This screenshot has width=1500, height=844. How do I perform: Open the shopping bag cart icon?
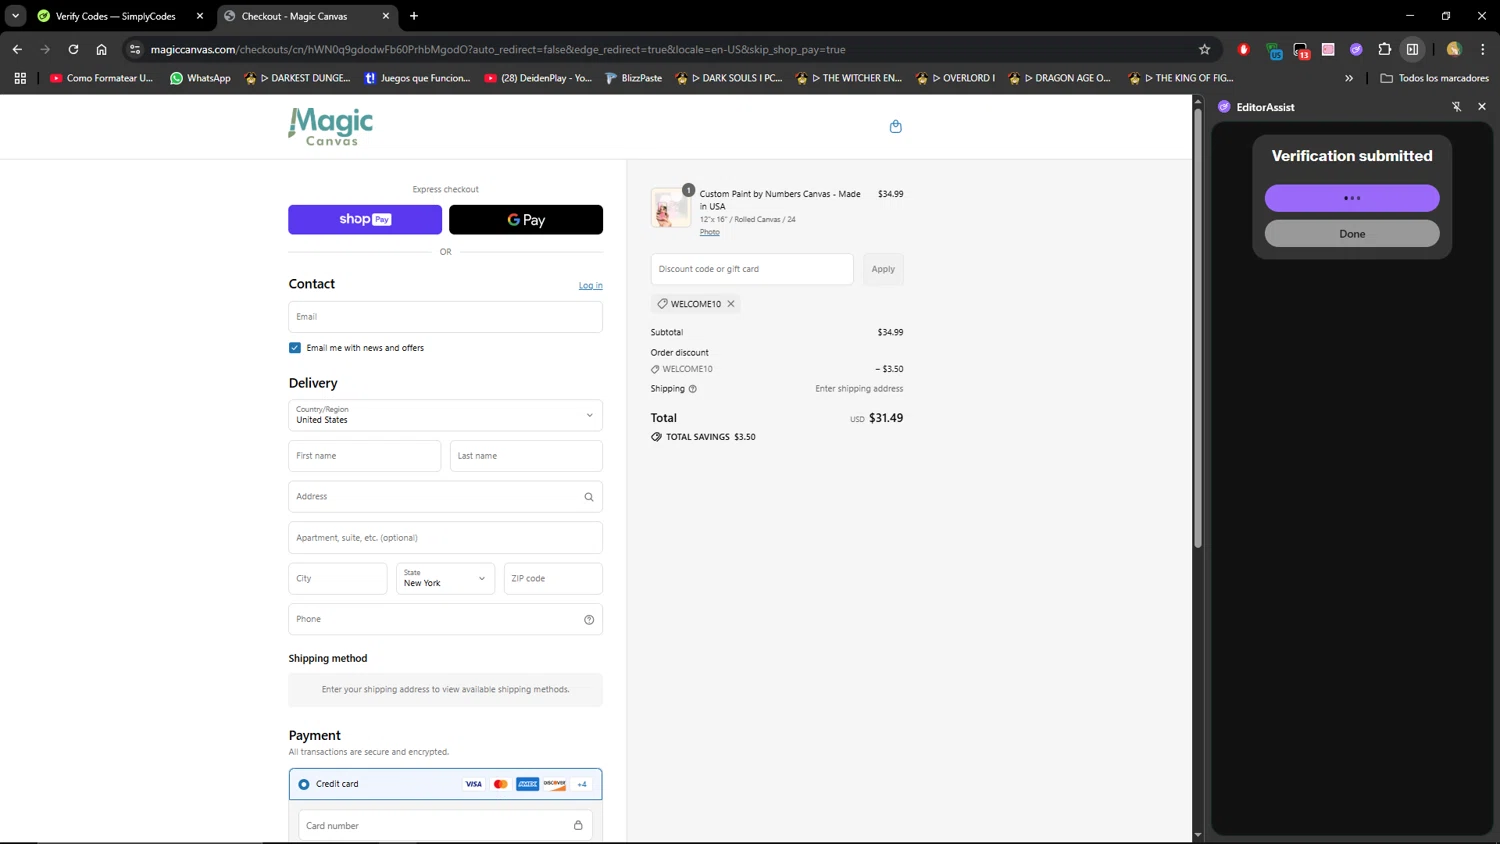pyautogui.click(x=895, y=126)
